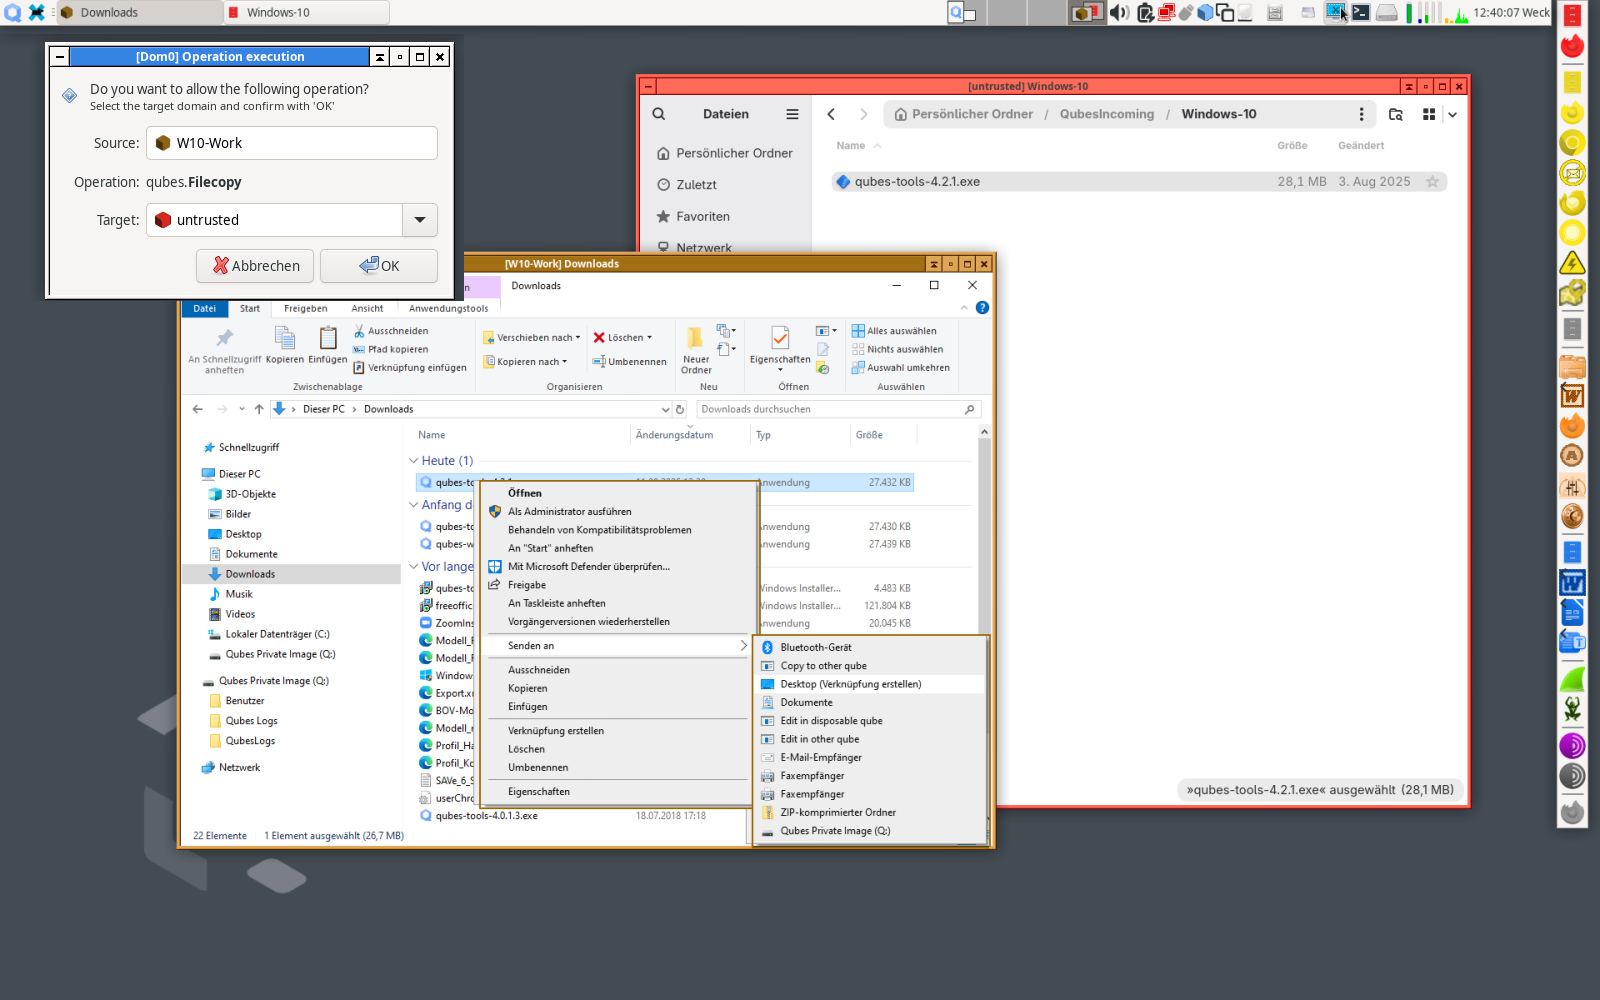
Task: Open the Verschieben nach dropdown
Action: pos(577,337)
